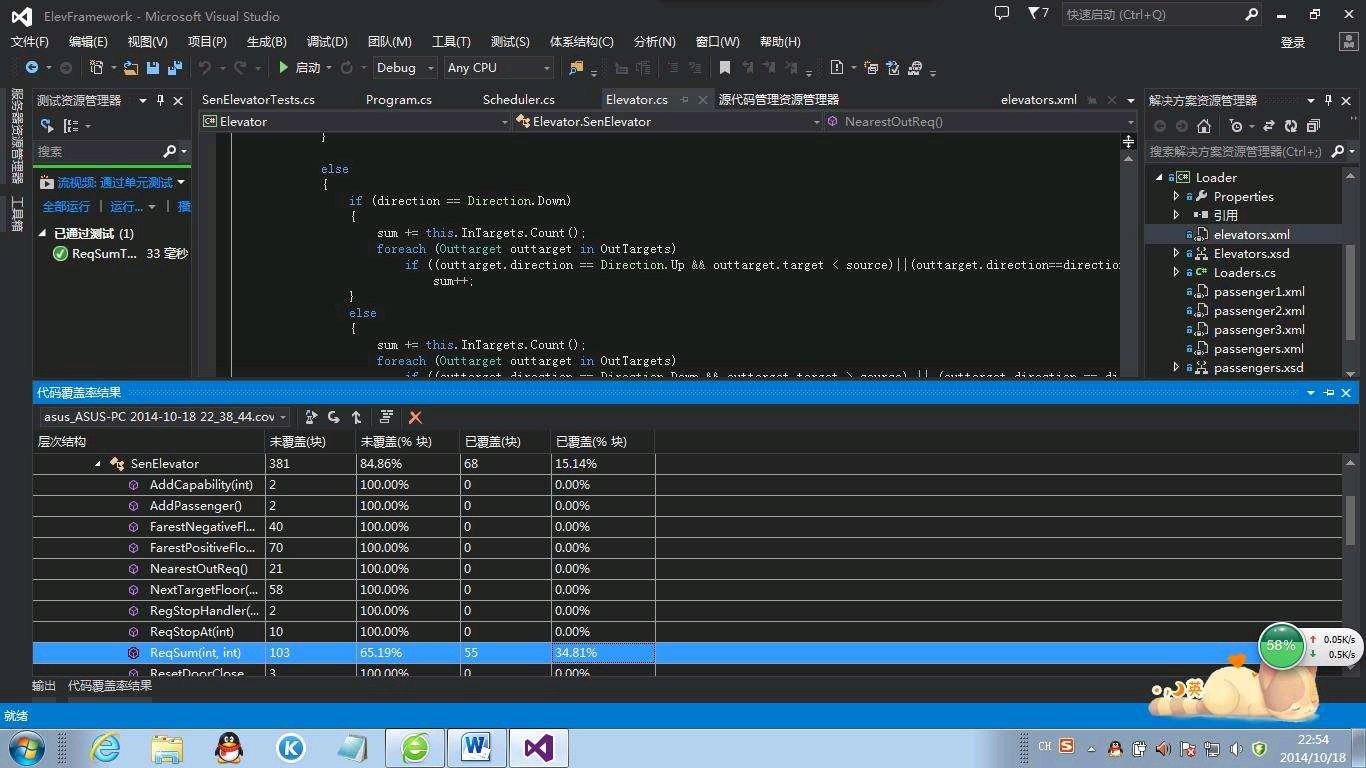Click the green Start debugging button

285,68
